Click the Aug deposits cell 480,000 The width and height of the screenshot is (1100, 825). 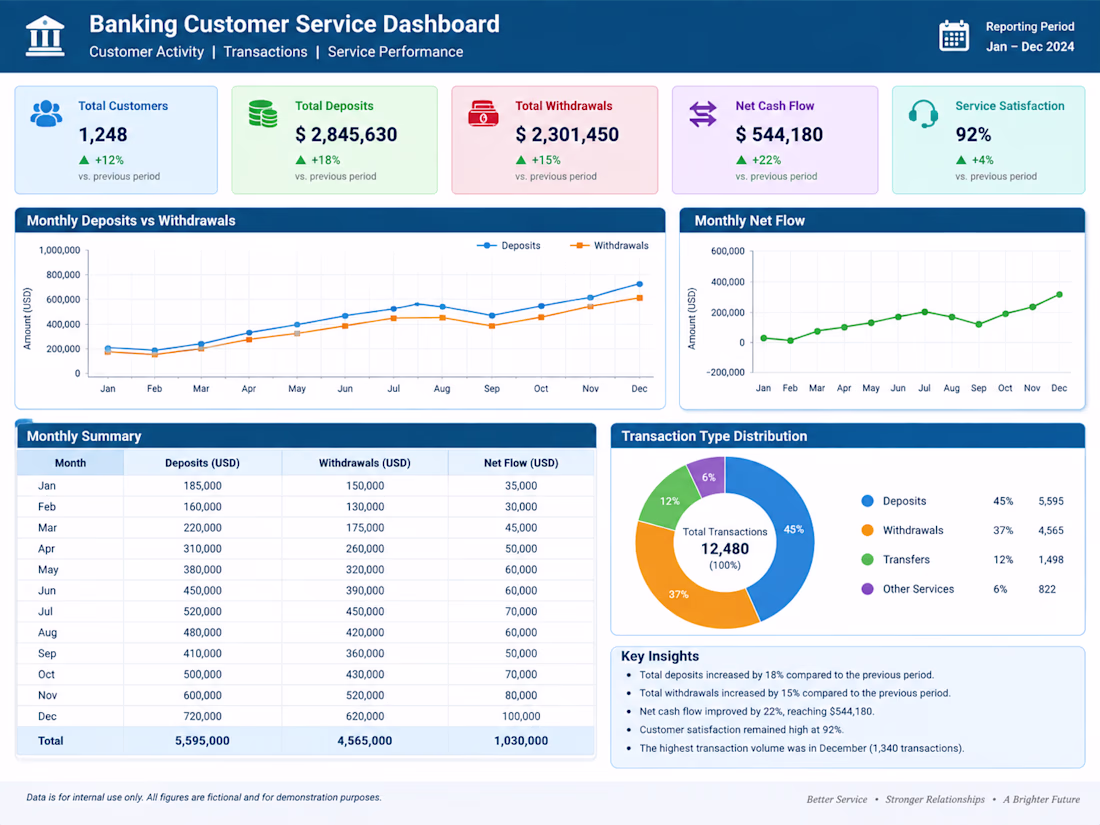[202, 633]
